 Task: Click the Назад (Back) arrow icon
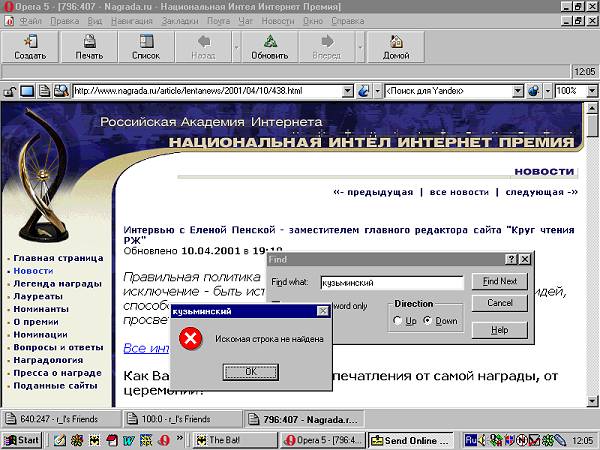tap(203, 42)
